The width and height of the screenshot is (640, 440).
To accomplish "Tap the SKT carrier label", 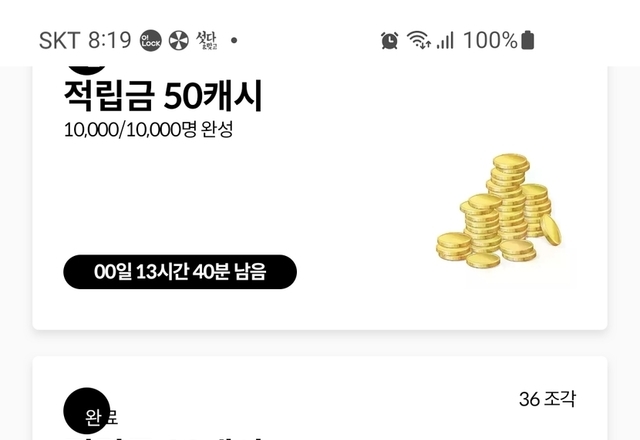I will [59, 40].
